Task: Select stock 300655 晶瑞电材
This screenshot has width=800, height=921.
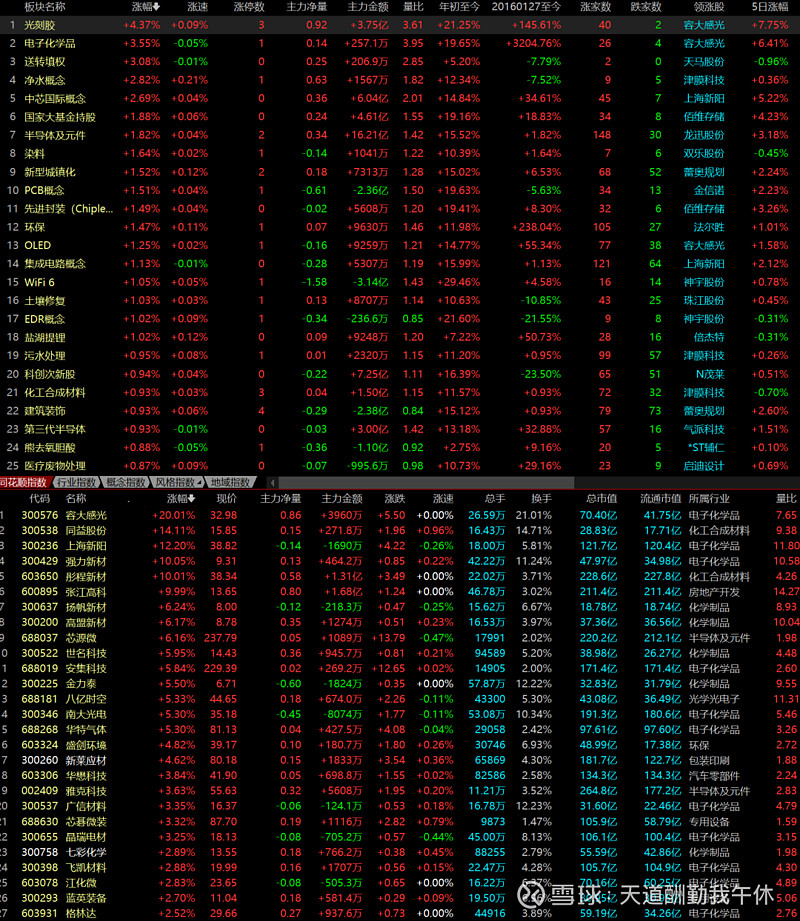Action: click(x=400, y=837)
